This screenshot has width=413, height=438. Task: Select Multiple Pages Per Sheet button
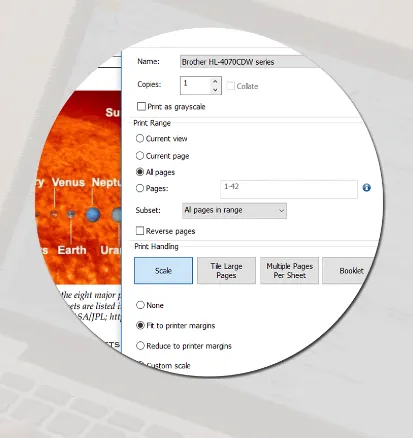click(289, 271)
